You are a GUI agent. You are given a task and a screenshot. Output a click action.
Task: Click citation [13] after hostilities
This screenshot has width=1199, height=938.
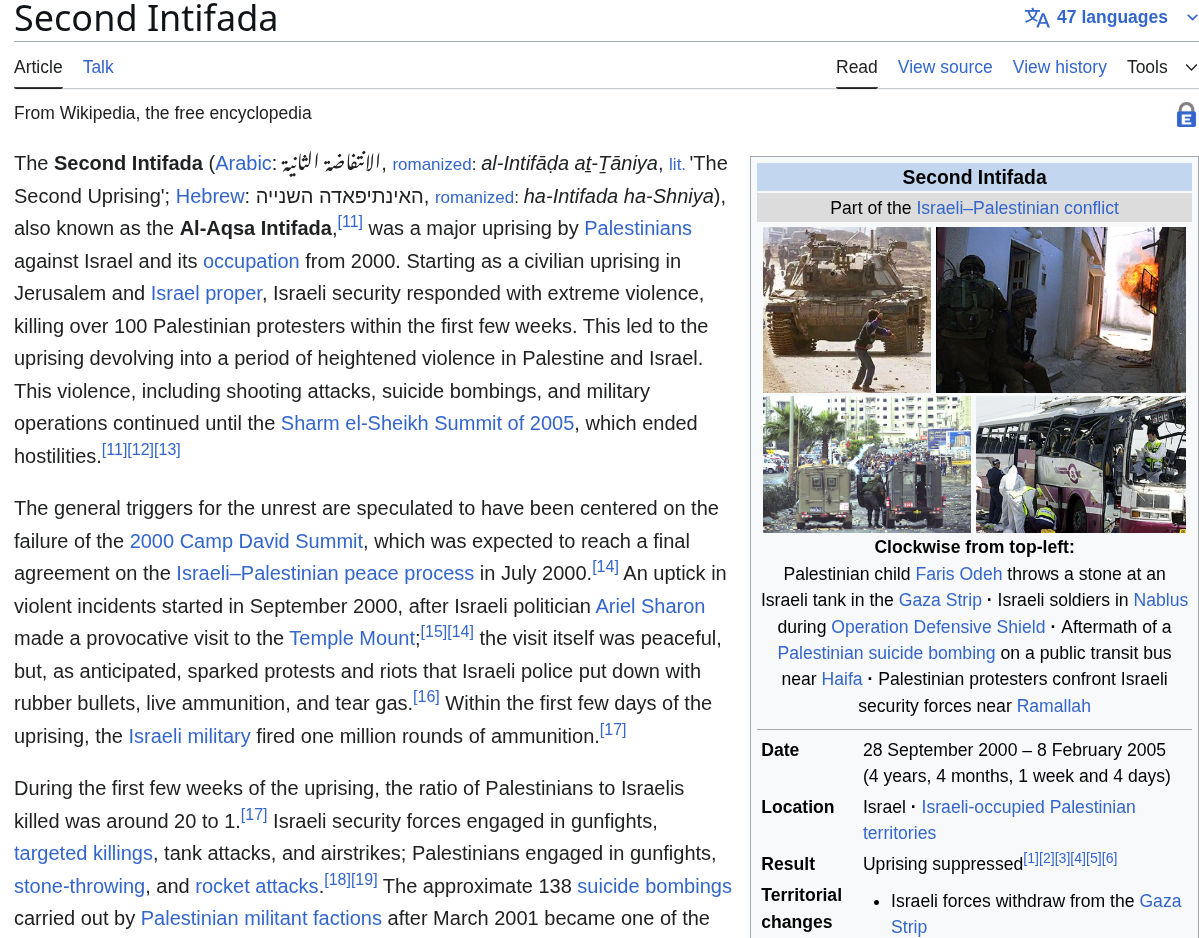pyautogui.click(x=167, y=450)
